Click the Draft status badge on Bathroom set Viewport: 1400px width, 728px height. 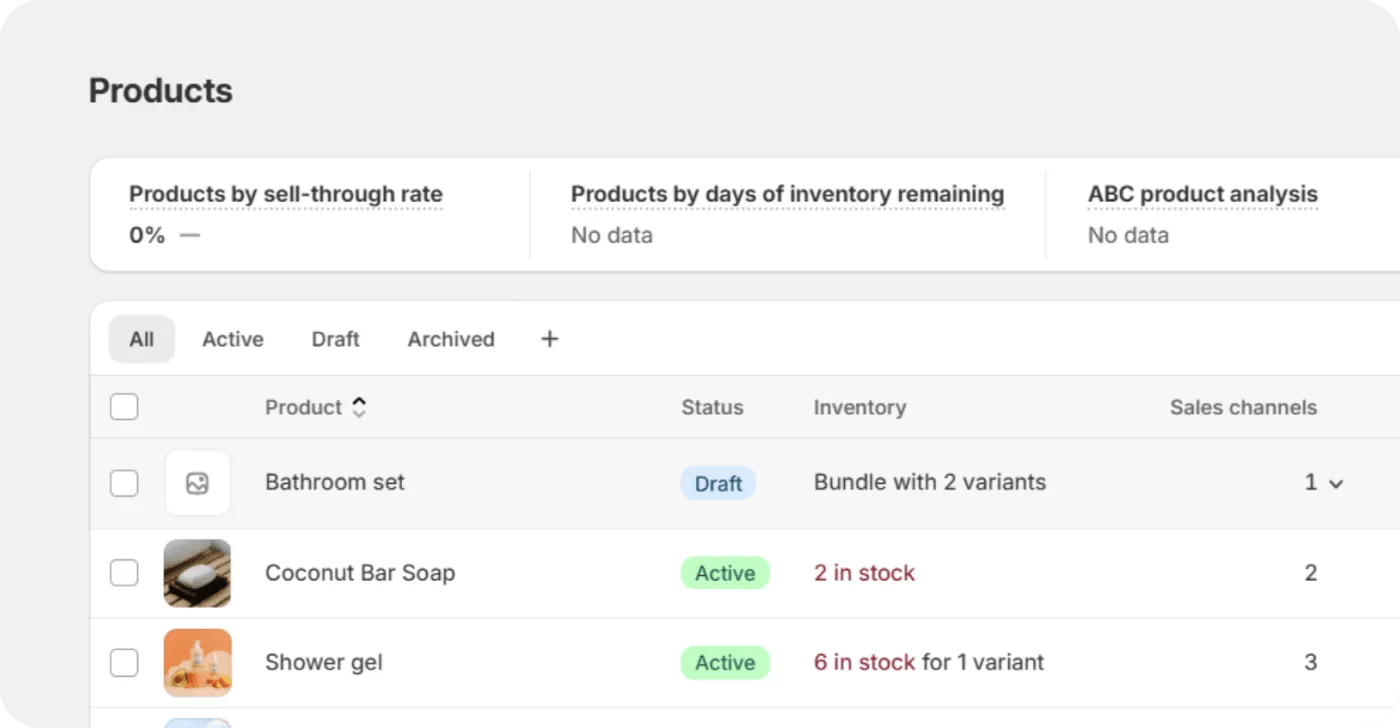pos(718,483)
